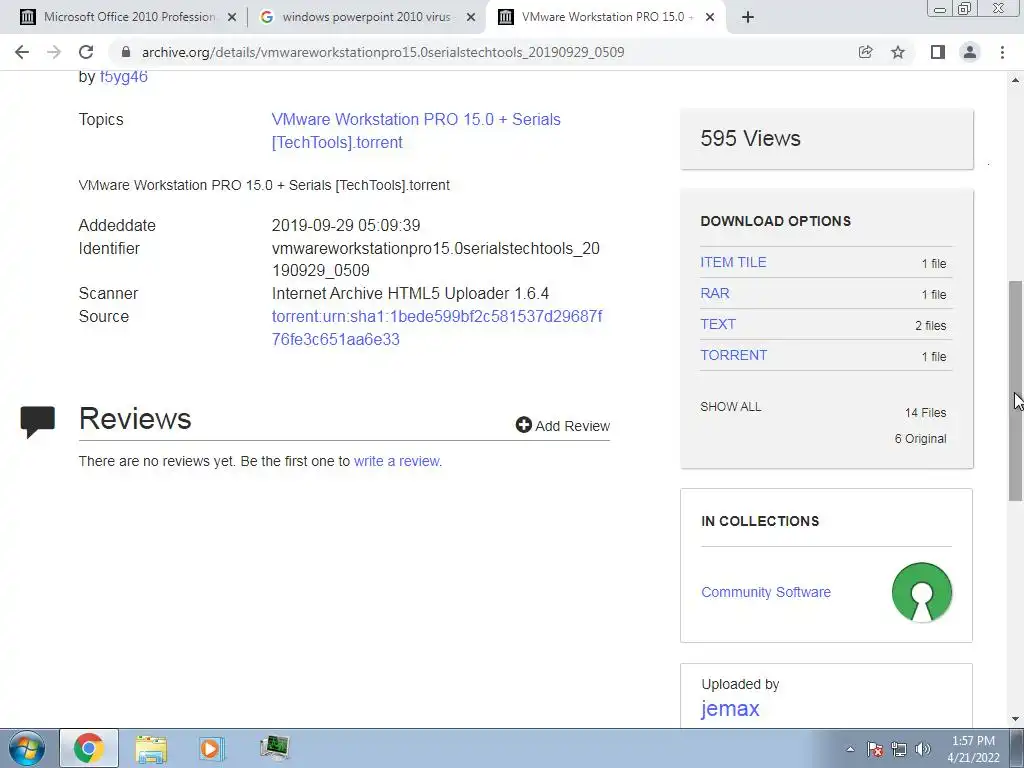Go back to the previous page
Screen dimensions: 1024x768
pyautogui.click(x=22, y=52)
